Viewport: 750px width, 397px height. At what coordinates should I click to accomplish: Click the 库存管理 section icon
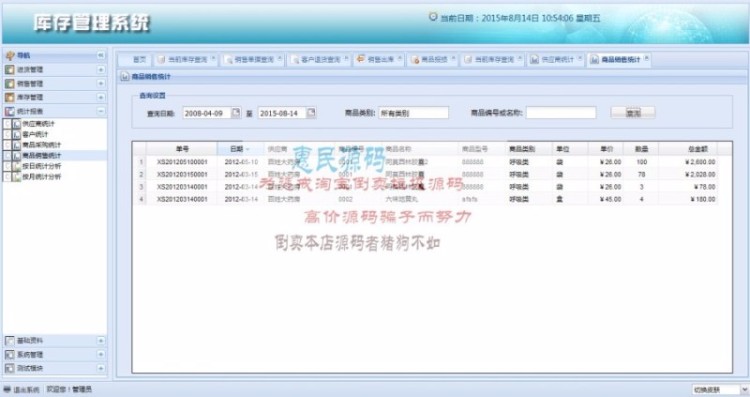click(10, 98)
